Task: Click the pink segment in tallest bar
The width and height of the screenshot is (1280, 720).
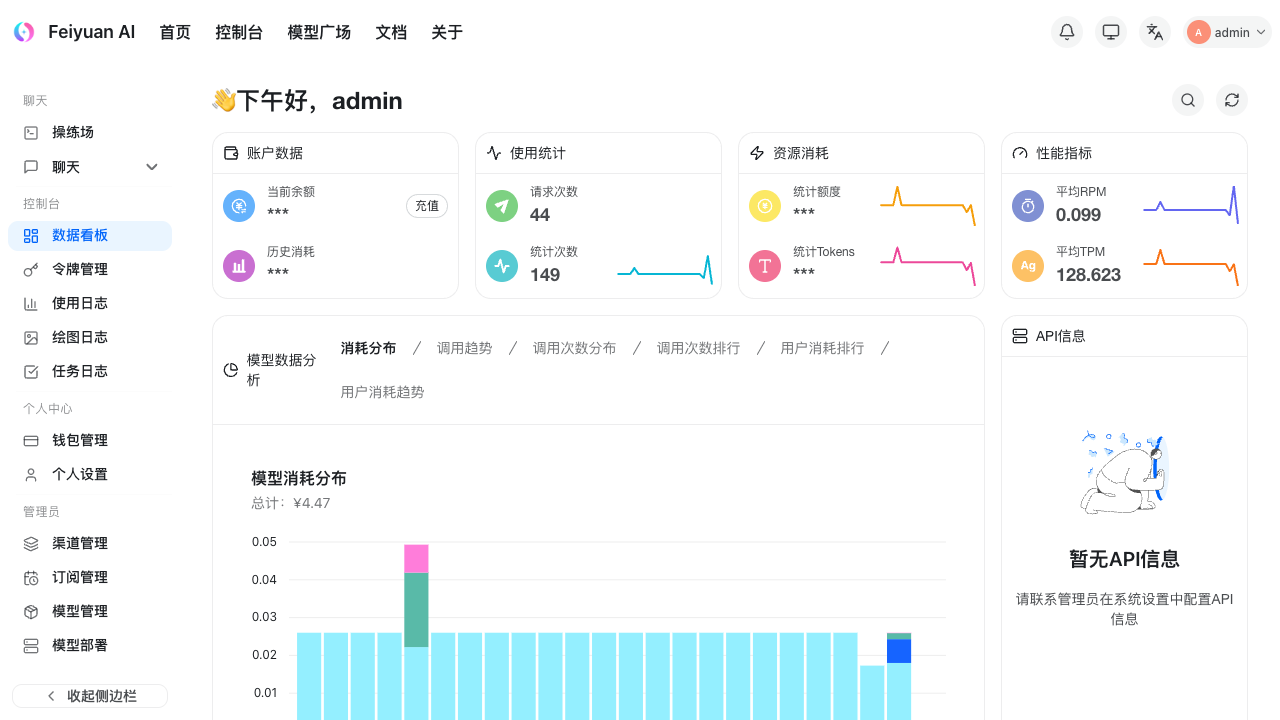Action: coord(416,559)
